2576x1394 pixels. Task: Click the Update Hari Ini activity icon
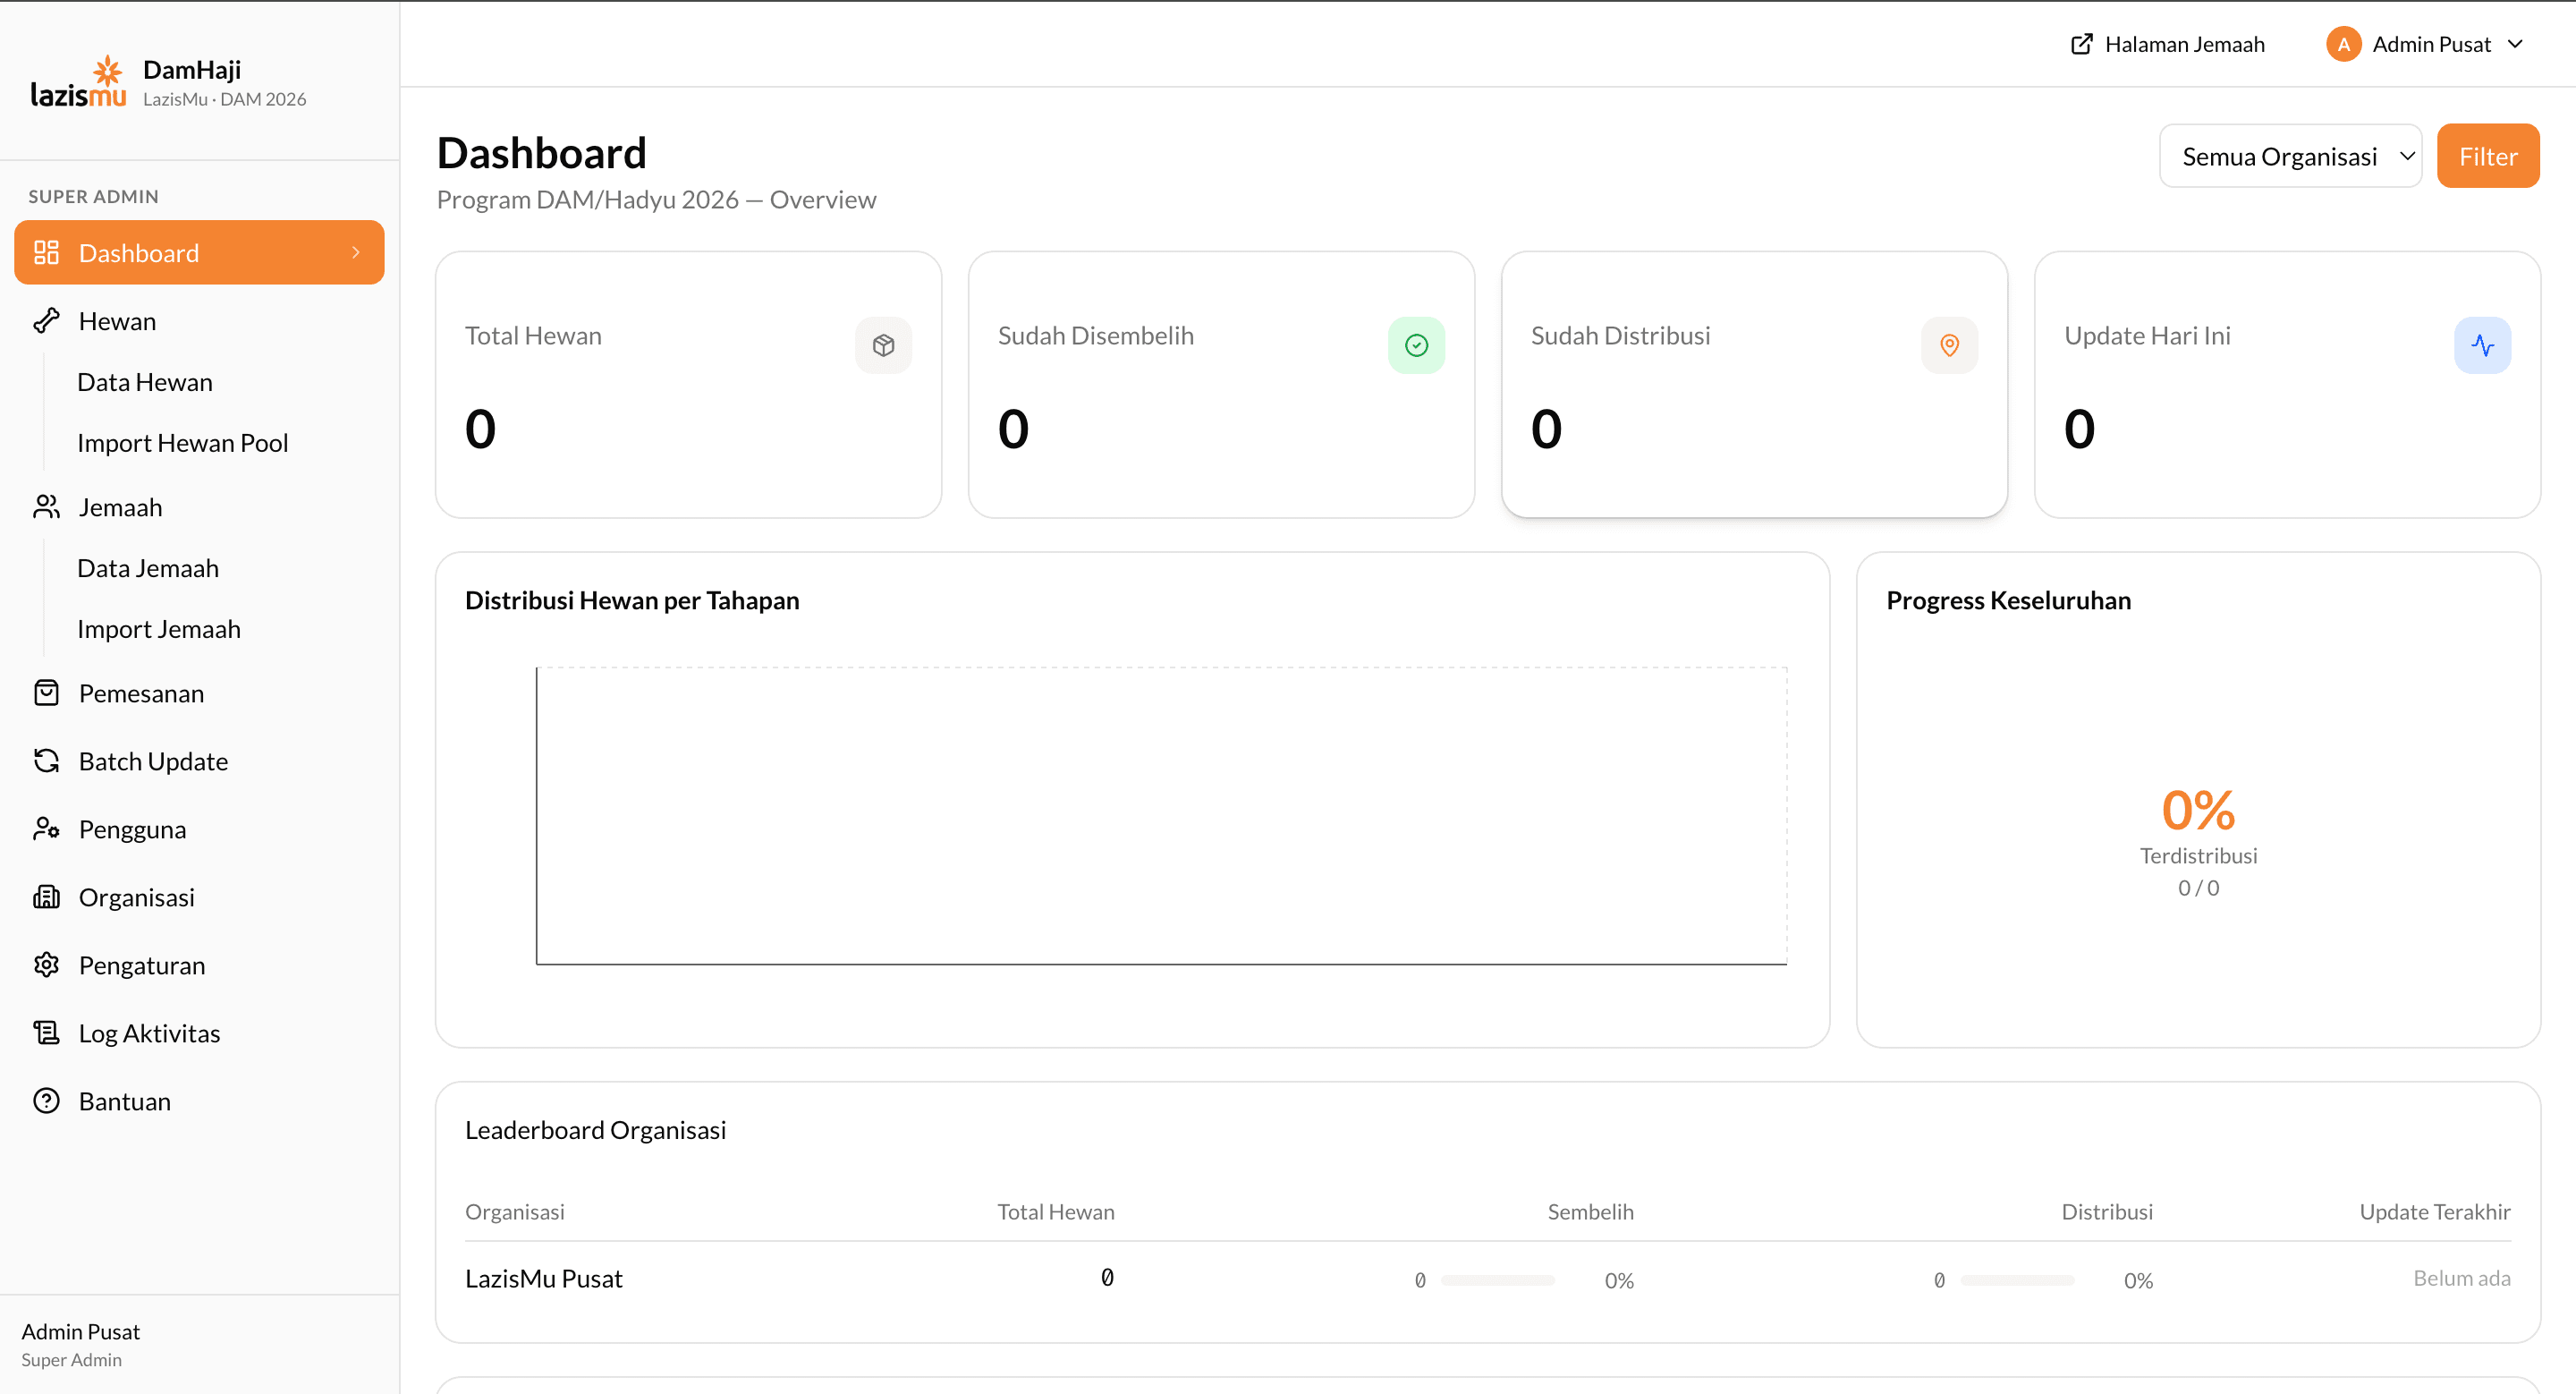click(2482, 345)
